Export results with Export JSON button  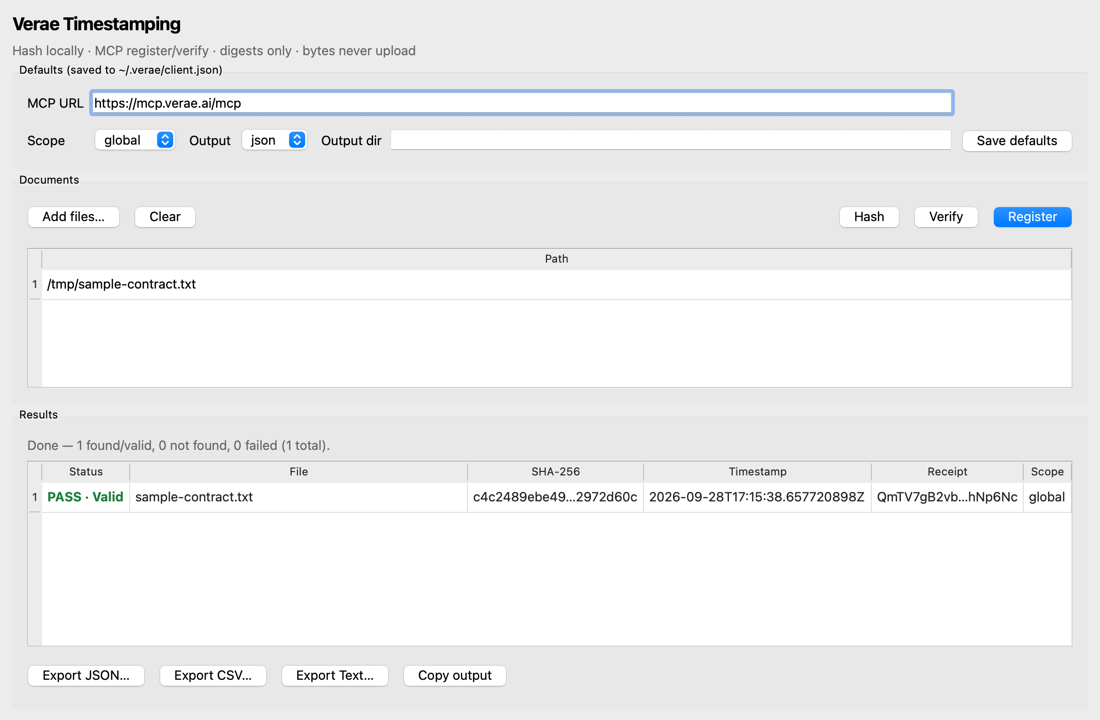click(x=86, y=676)
